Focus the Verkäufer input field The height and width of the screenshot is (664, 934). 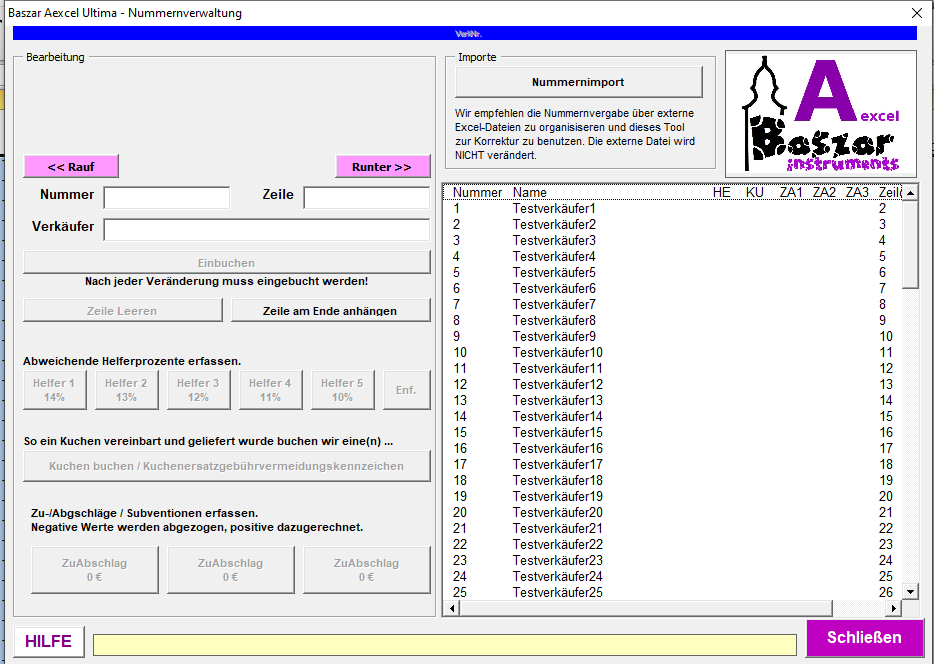point(266,230)
